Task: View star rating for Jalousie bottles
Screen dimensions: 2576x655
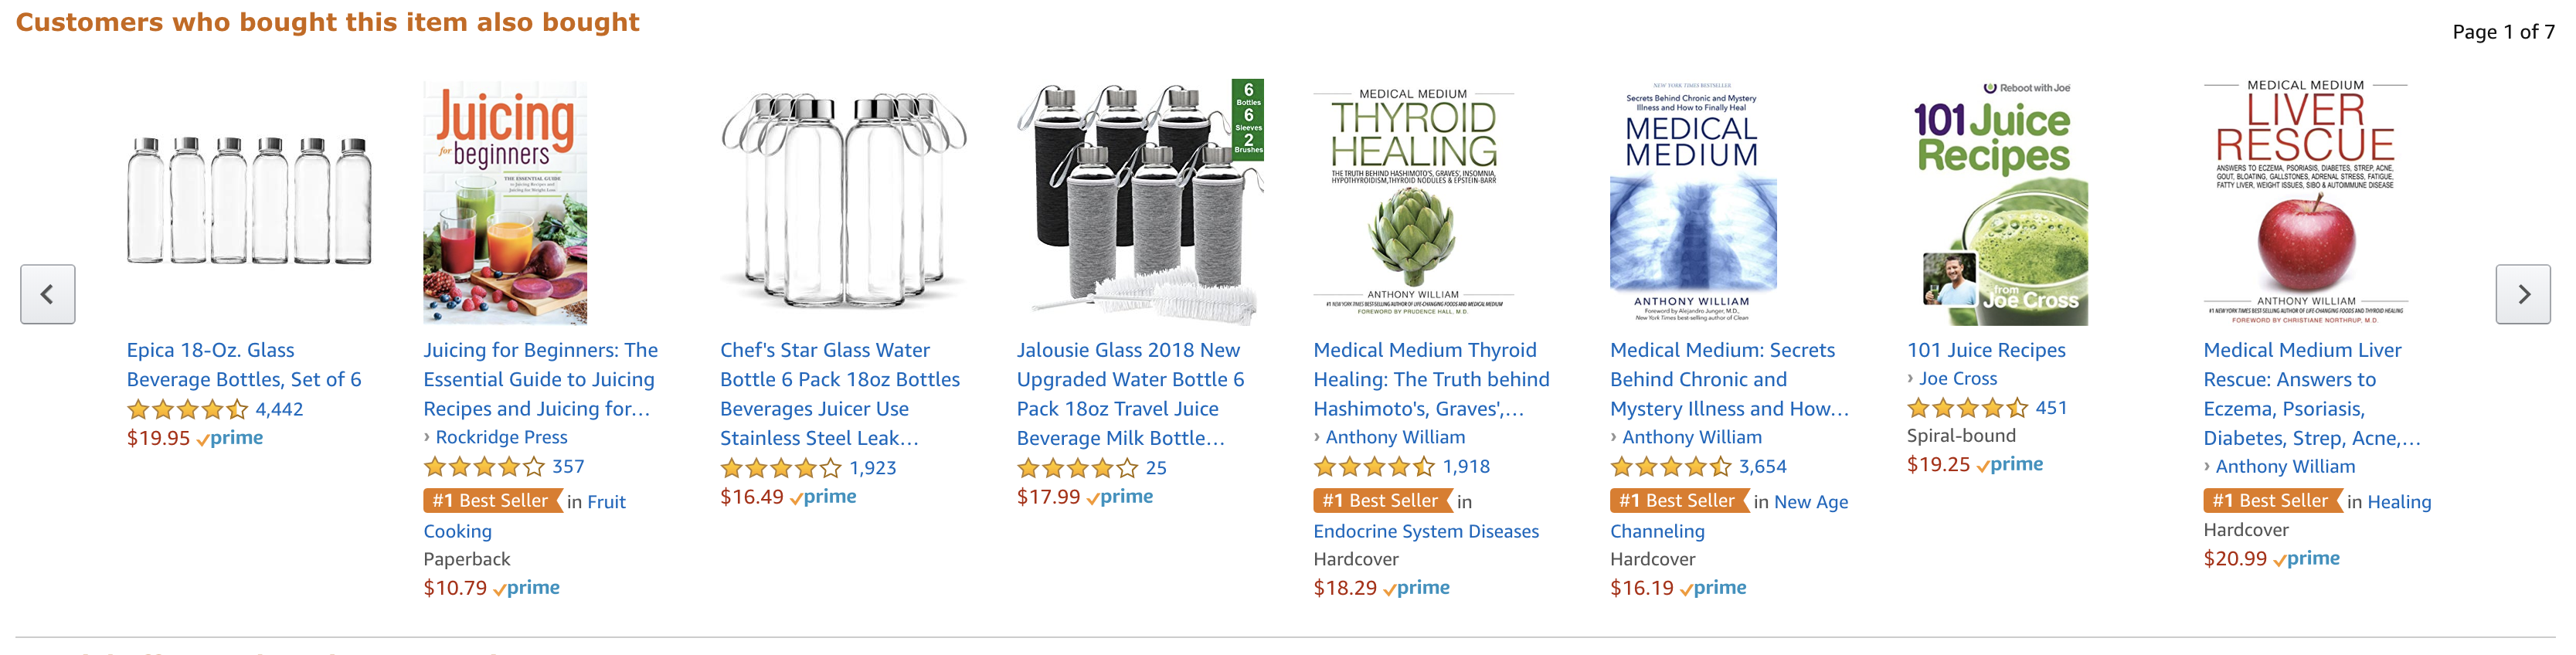Action: pos(1077,468)
